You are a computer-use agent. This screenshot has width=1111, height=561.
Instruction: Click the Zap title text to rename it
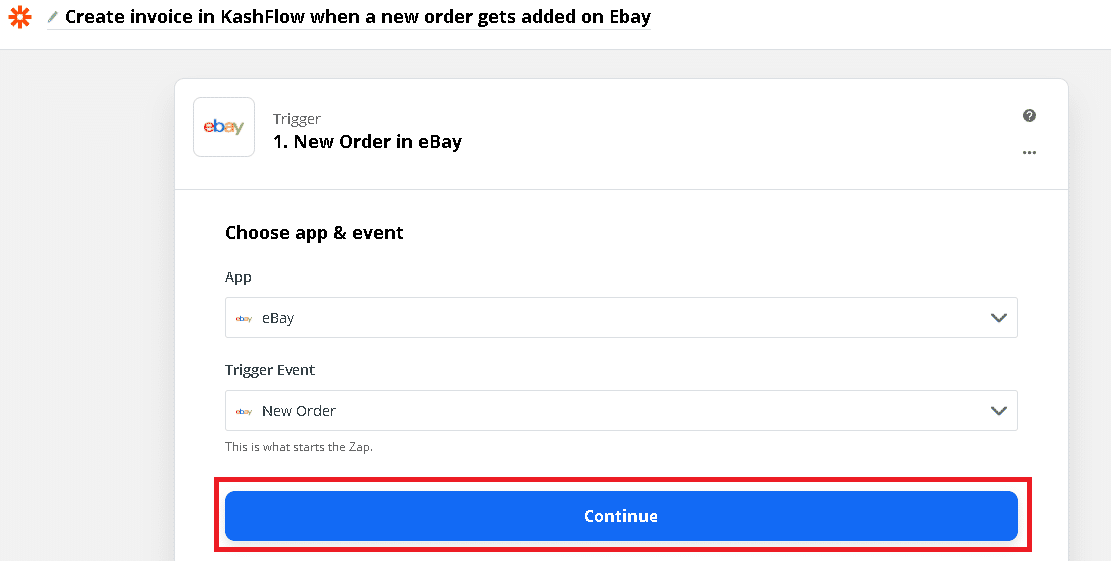[357, 17]
